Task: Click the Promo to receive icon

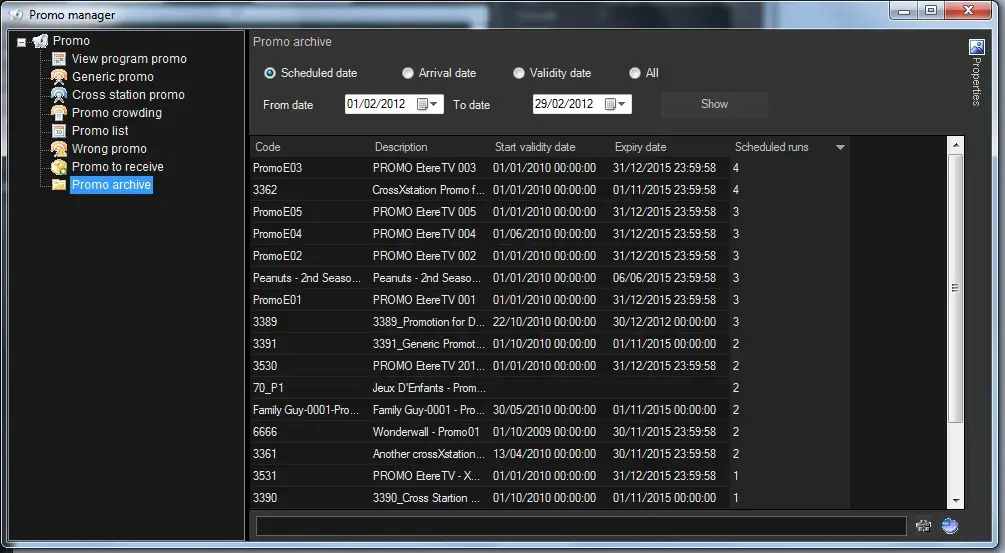Action: pyautogui.click(x=60, y=167)
